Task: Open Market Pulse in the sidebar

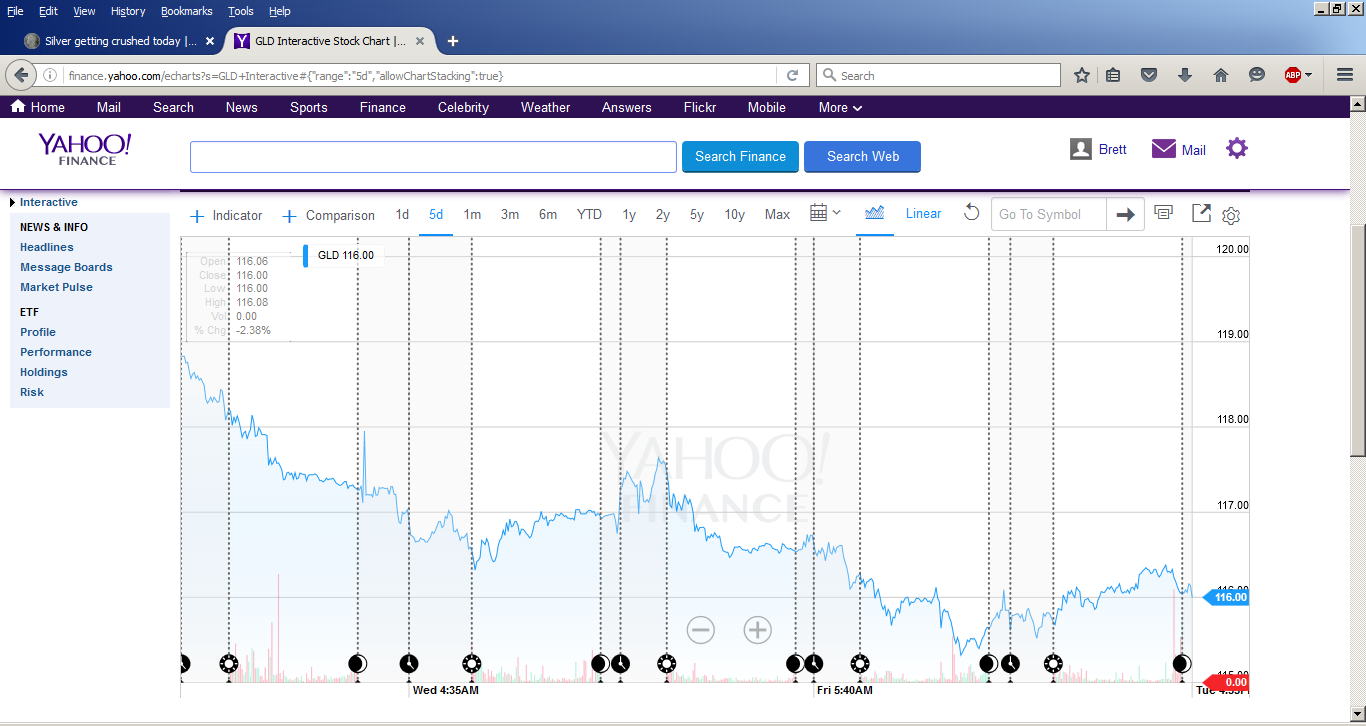Action: 56,287
